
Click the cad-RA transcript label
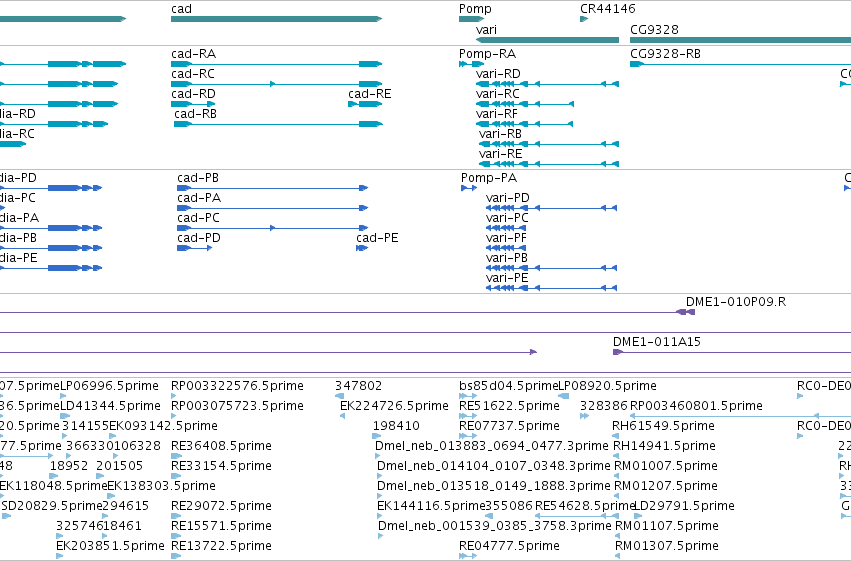tap(193, 54)
